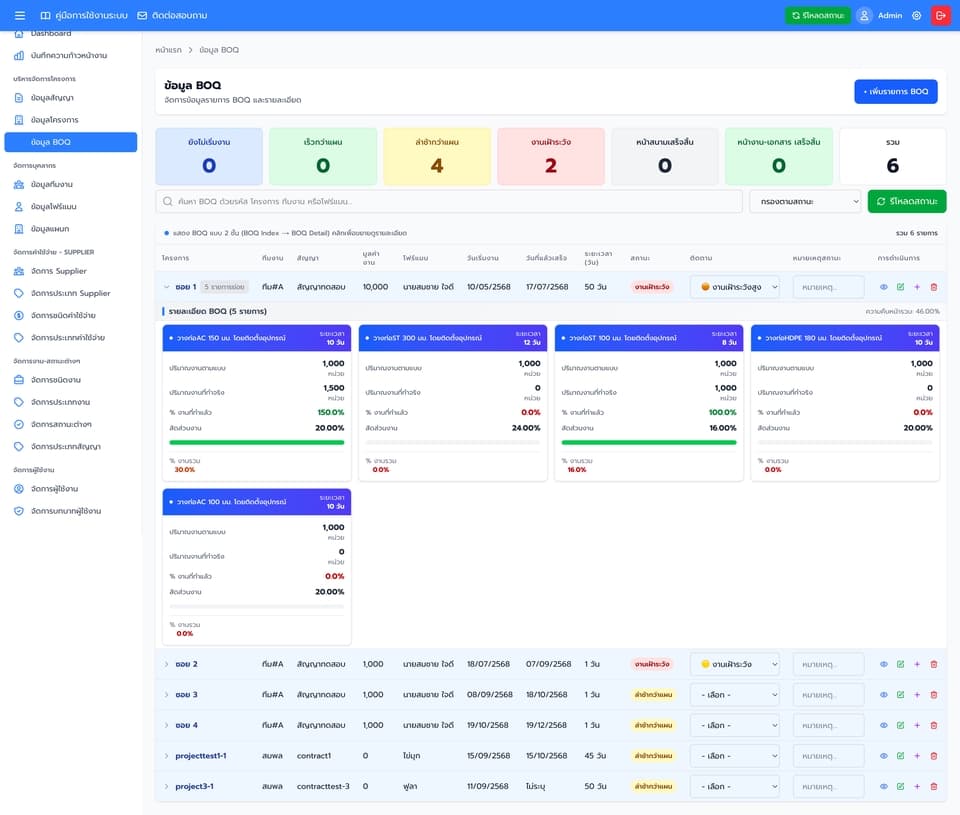Click the note field in งวด 2 row
Image resolution: width=960 pixels, height=815 pixels.
pyautogui.click(x=828, y=664)
